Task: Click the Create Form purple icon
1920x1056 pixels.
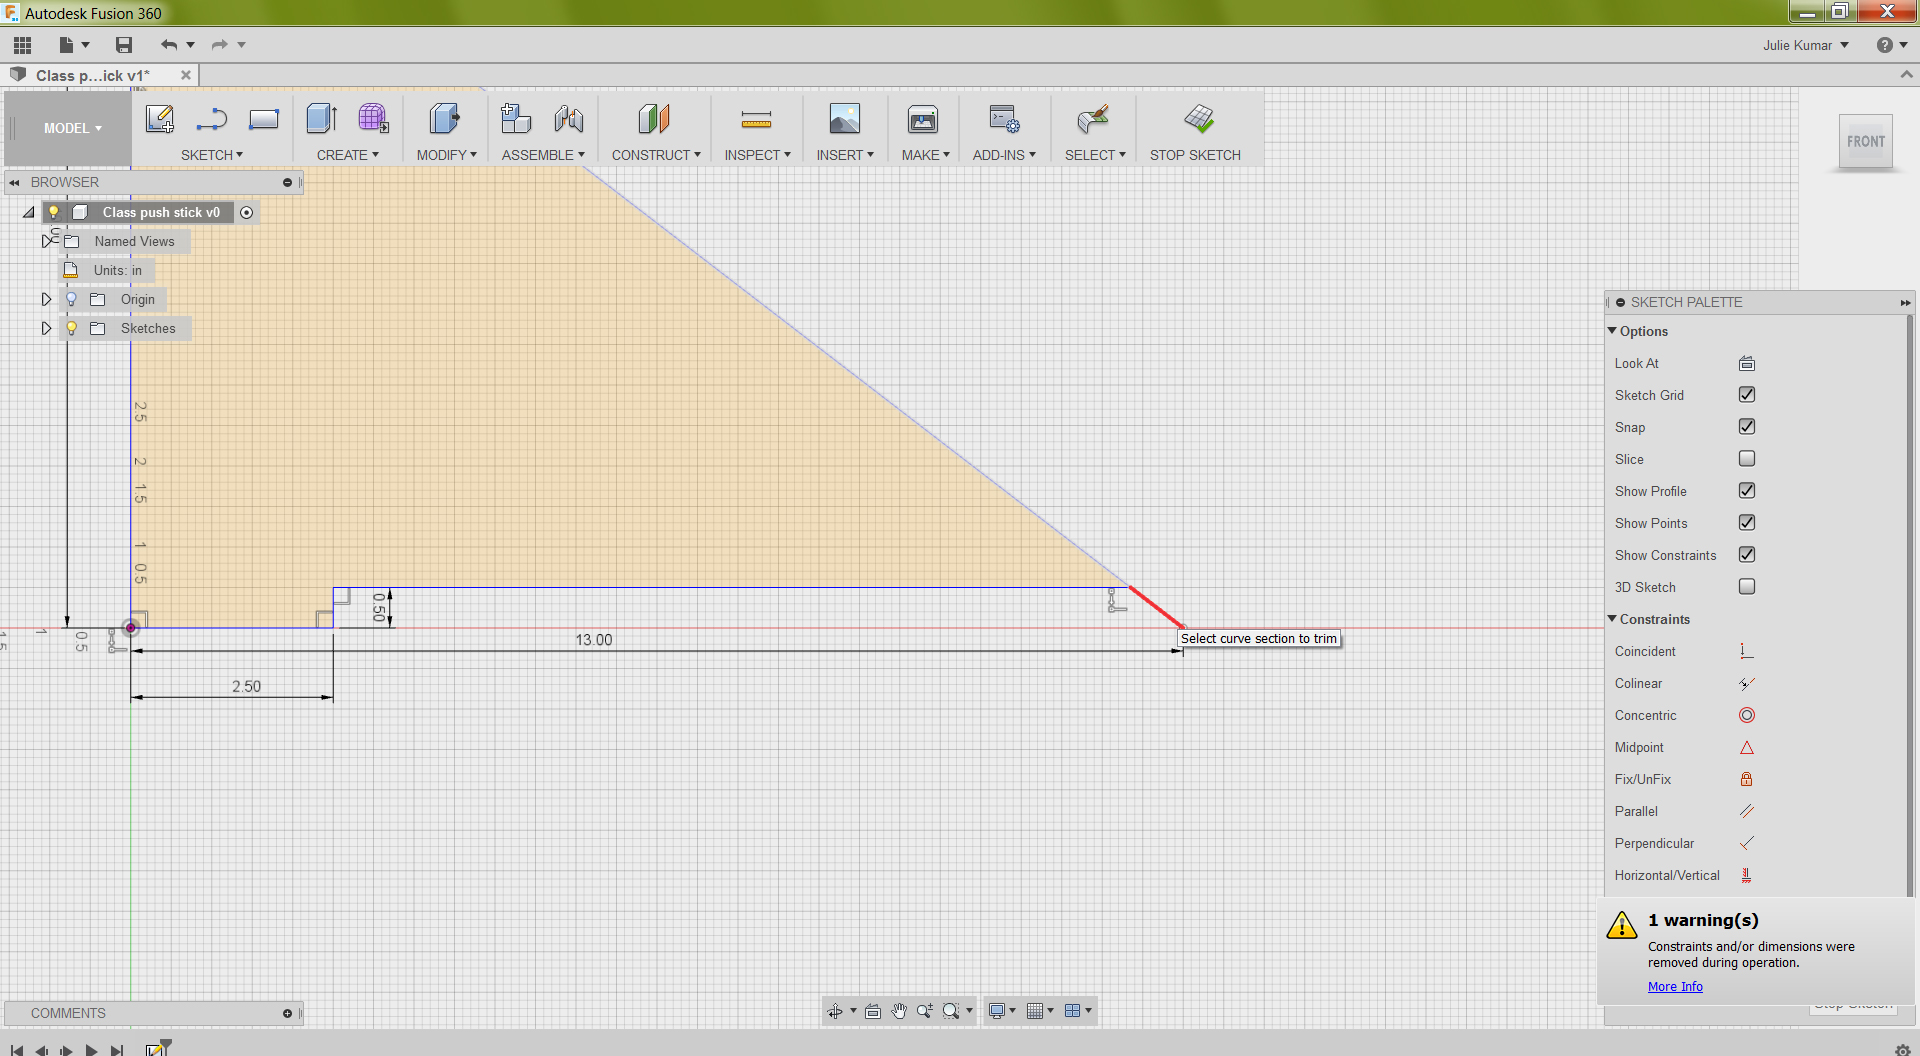Action: pyautogui.click(x=373, y=119)
